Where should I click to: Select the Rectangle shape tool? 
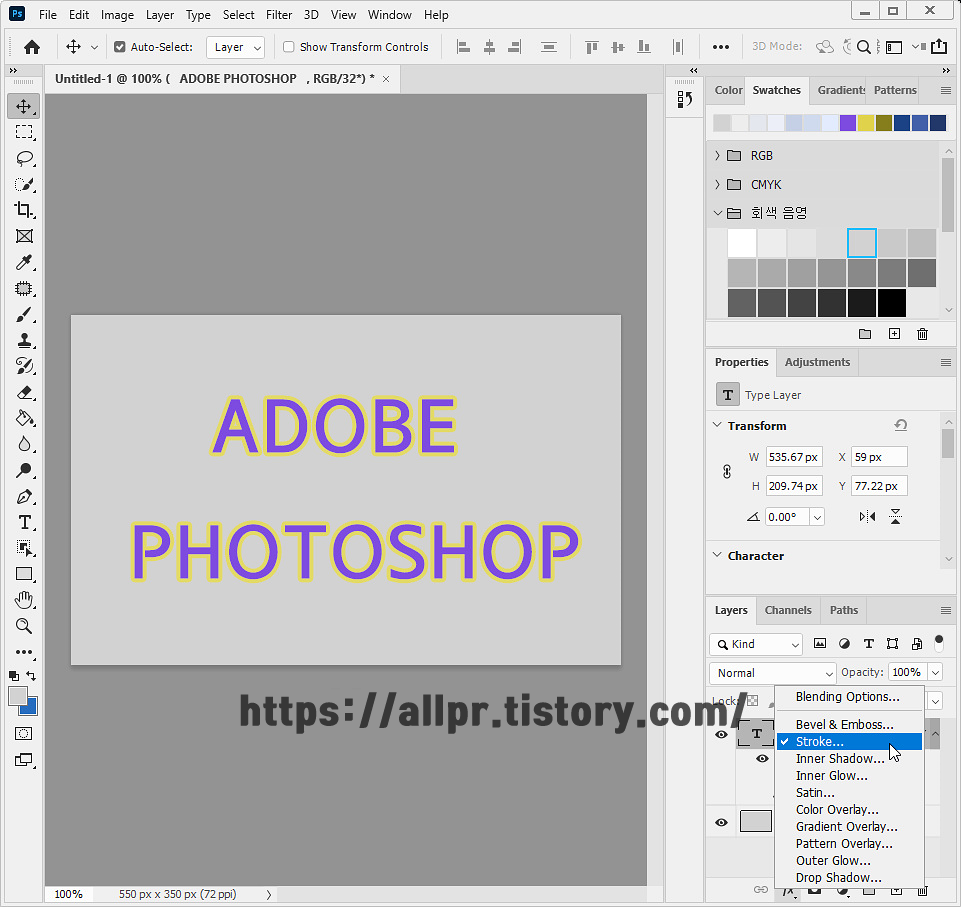24,574
